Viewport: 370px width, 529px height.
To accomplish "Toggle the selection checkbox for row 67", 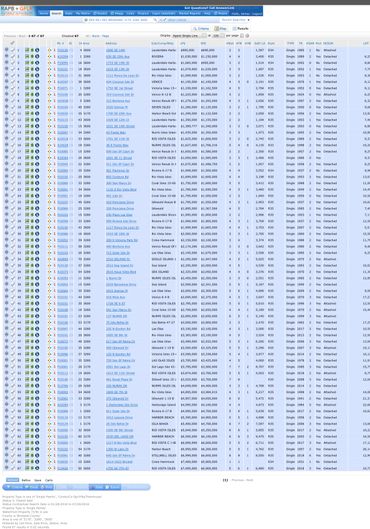I will [x=13, y=468].
